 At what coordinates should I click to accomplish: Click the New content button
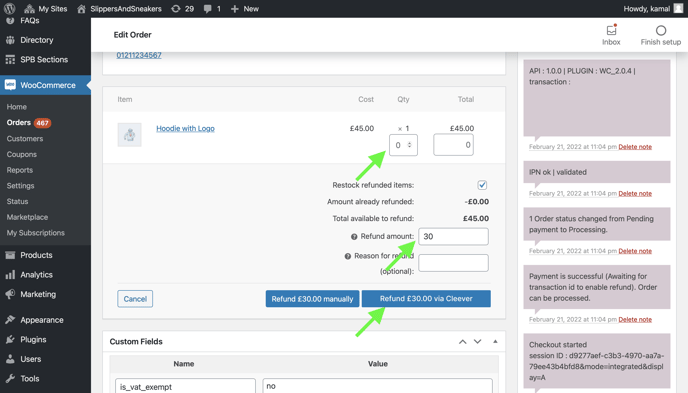(x=245, y=9)
